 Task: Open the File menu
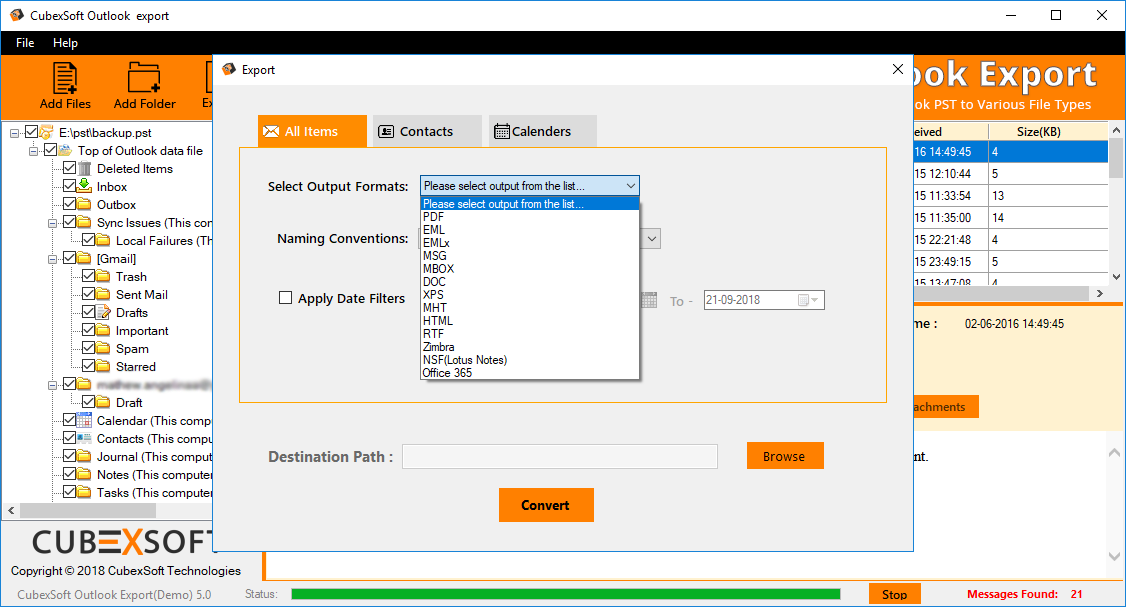pyautogui.click(x=25, y=43)
